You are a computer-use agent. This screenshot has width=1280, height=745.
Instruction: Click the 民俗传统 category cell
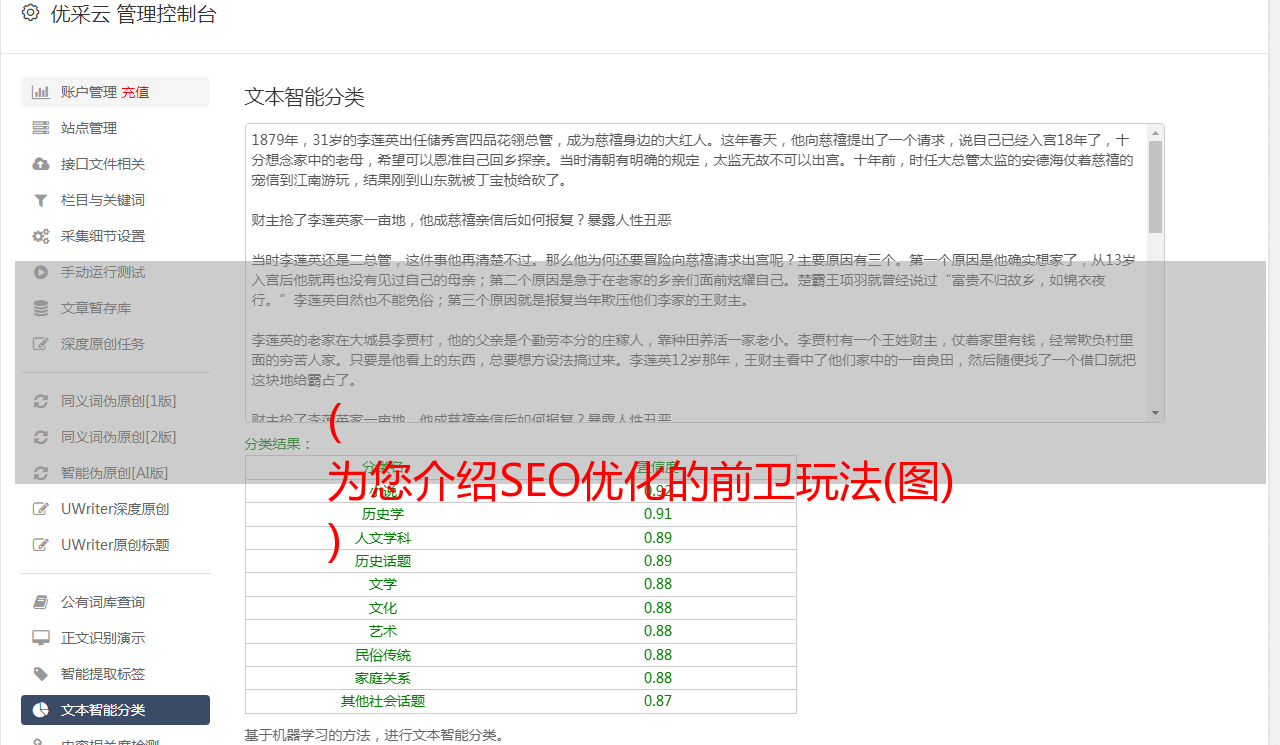coord(383,655)
